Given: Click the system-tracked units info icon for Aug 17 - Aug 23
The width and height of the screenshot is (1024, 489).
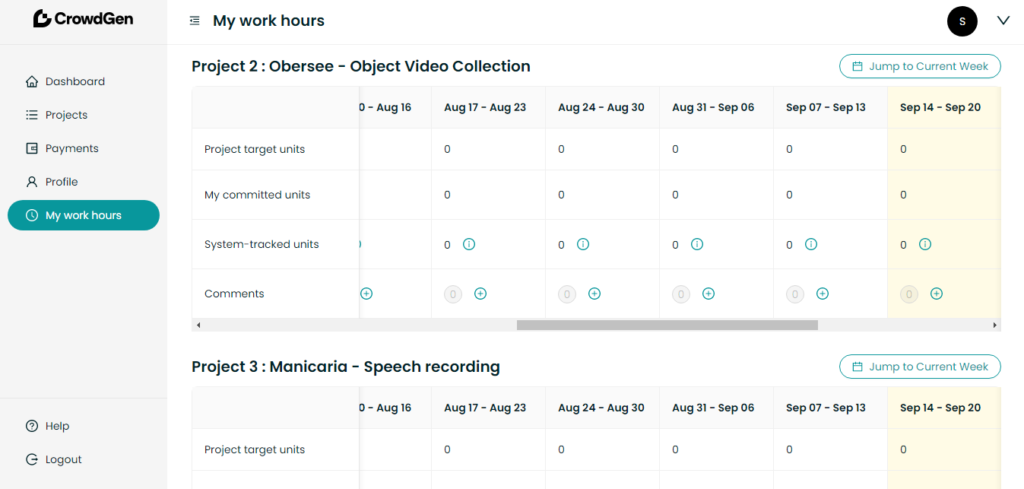Looking at the screenshot, I should click(x=469, y=244).
